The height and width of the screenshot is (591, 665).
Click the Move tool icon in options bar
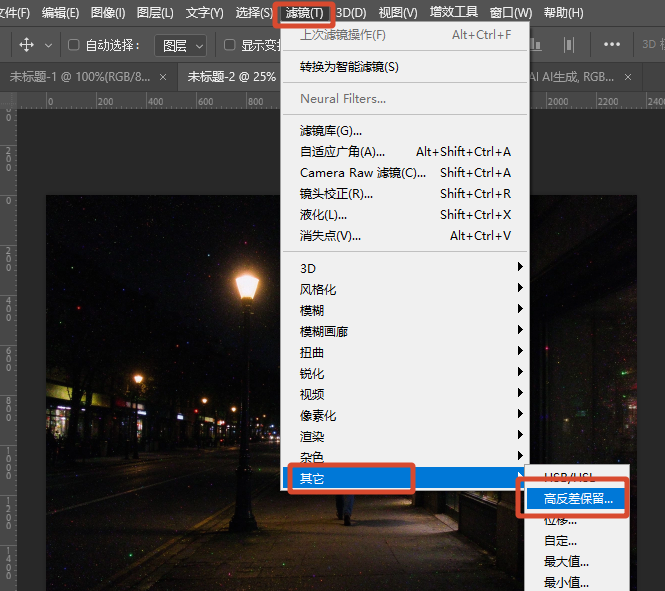coord(26,45)
